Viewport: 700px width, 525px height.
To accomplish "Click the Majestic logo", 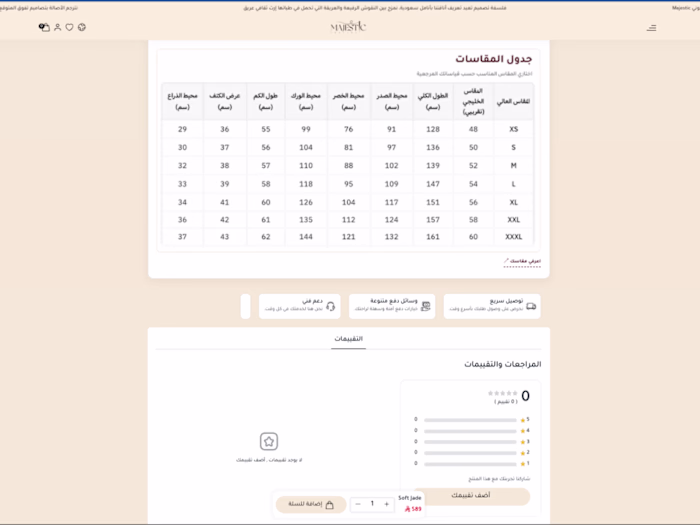I will coord(348,27).
